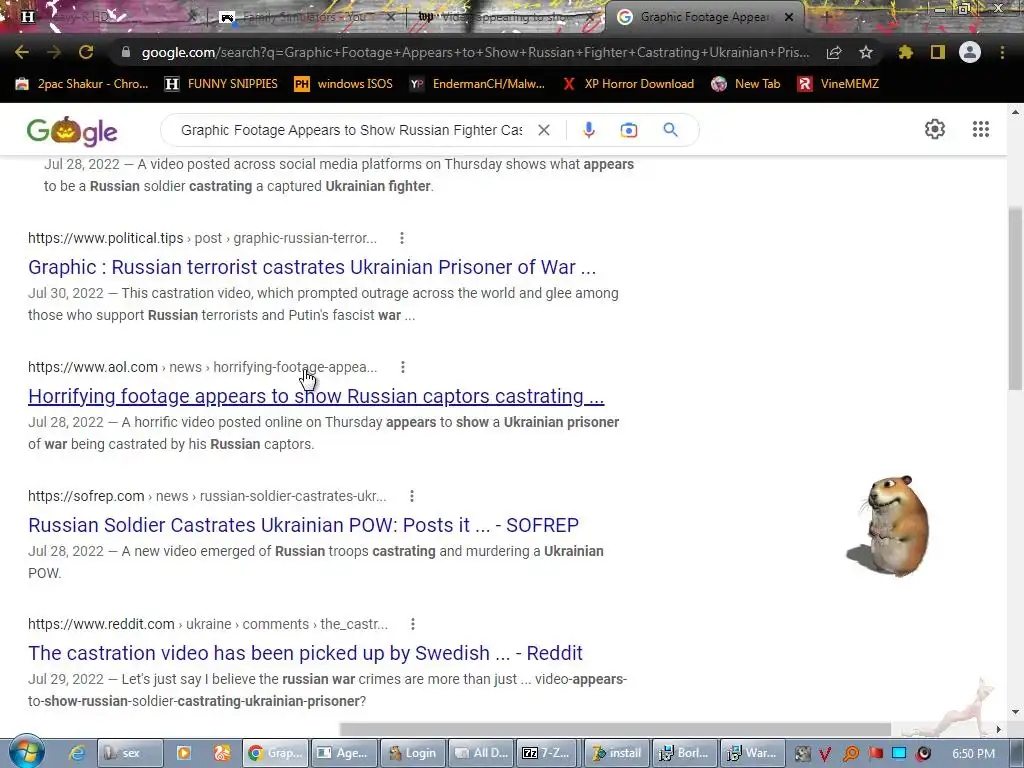Go to Google home via Halloween logo
The height and width of the screenshot is (768, 1024).
point(72,131)
